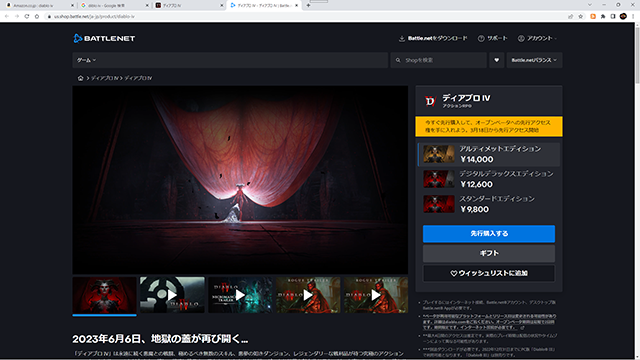Click the blue pre-purchase button
Image resolution: width=640 pixels, height=360 pixels.
pos(489,233)
